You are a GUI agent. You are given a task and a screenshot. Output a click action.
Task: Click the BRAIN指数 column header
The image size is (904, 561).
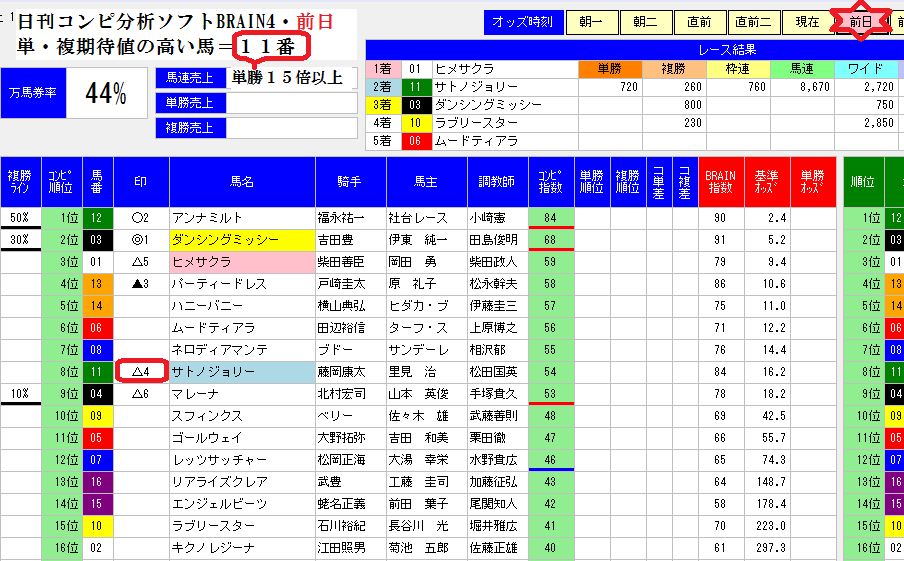(x=721, y=182)
